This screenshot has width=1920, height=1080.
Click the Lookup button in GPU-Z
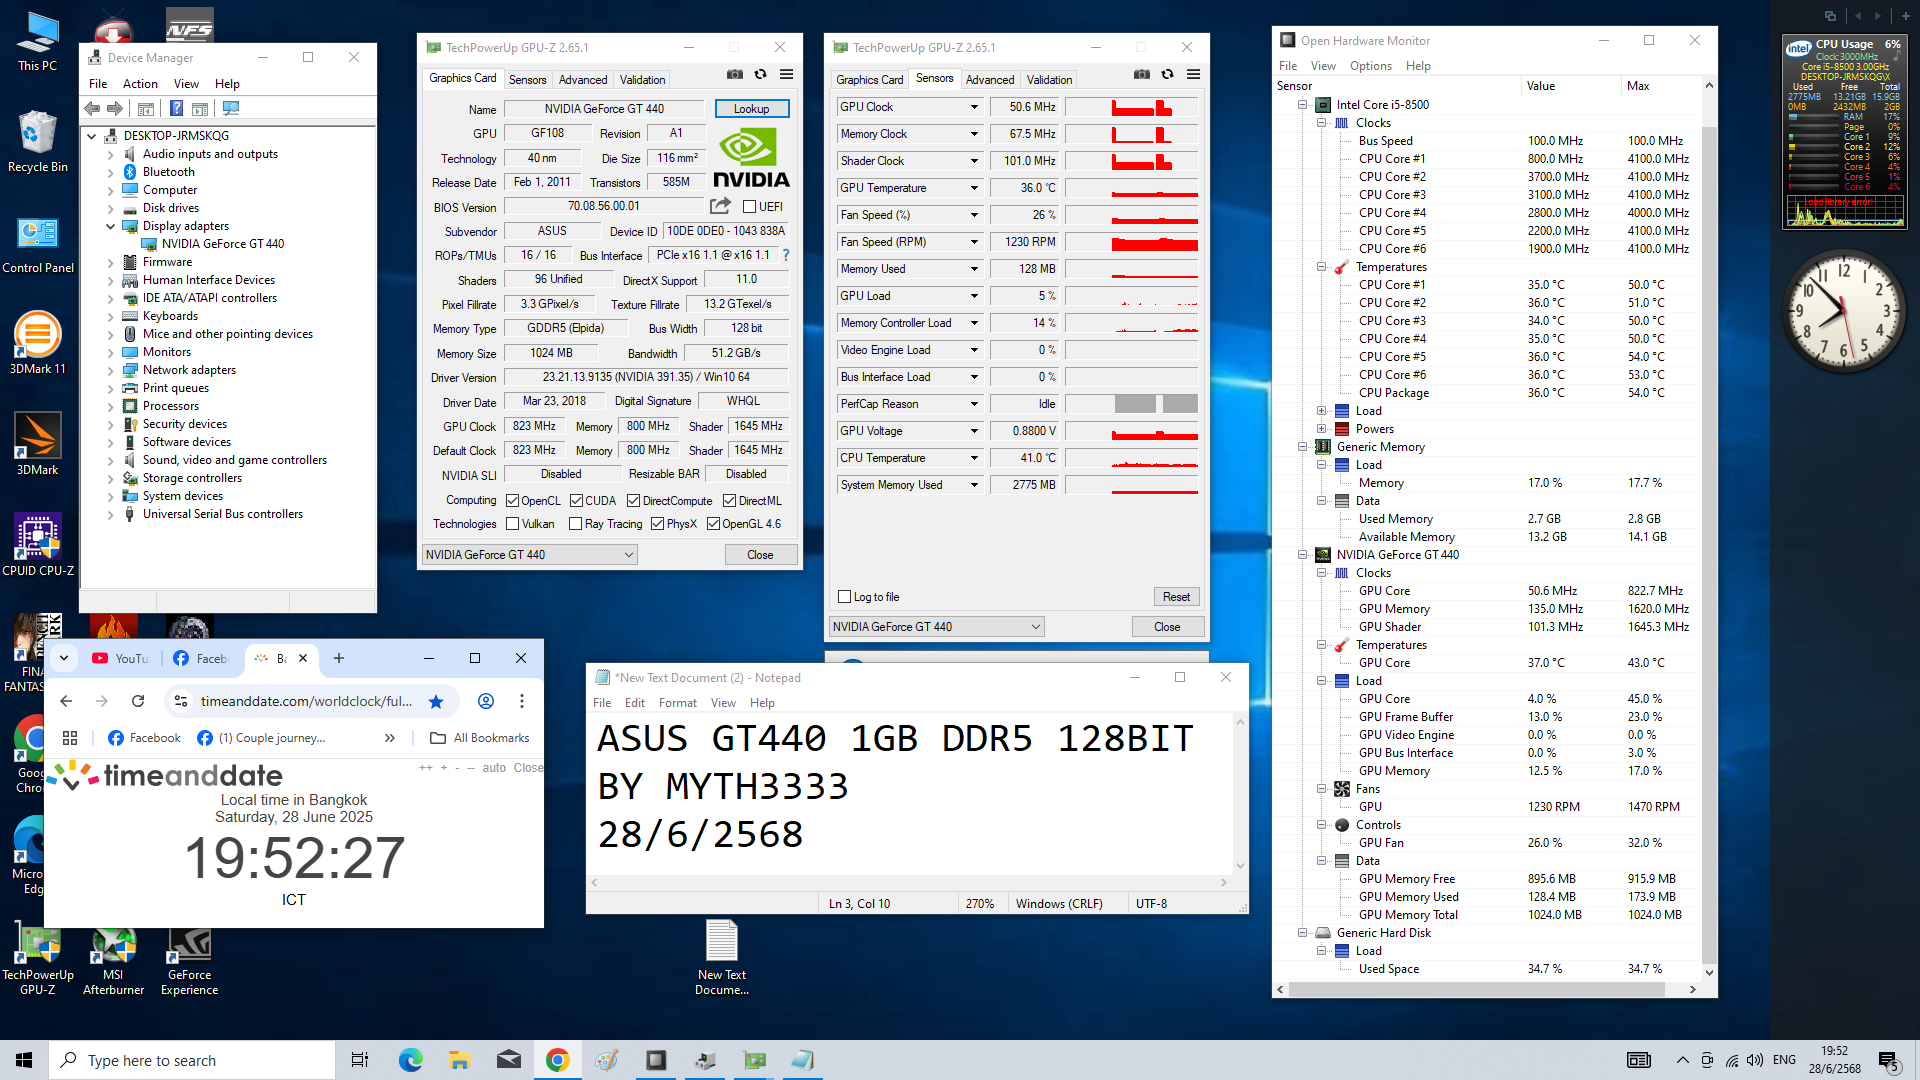tap(752, 109)
